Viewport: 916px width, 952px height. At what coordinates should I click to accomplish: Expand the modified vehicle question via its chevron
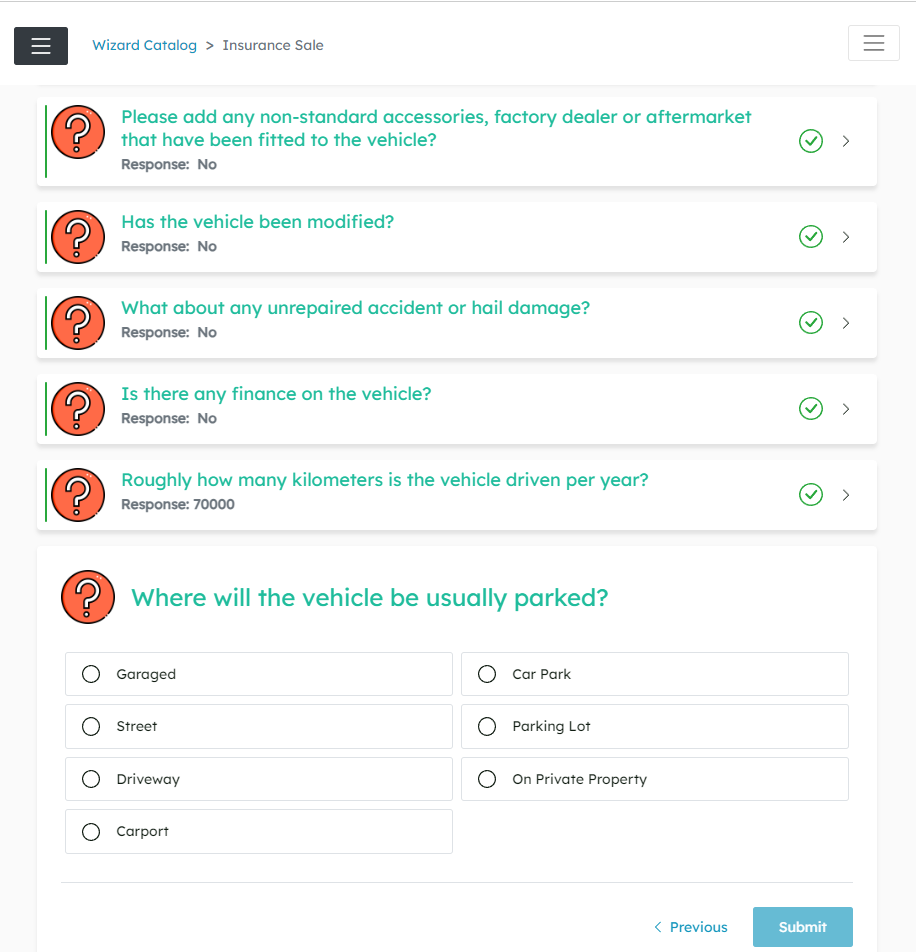[846, 236]
